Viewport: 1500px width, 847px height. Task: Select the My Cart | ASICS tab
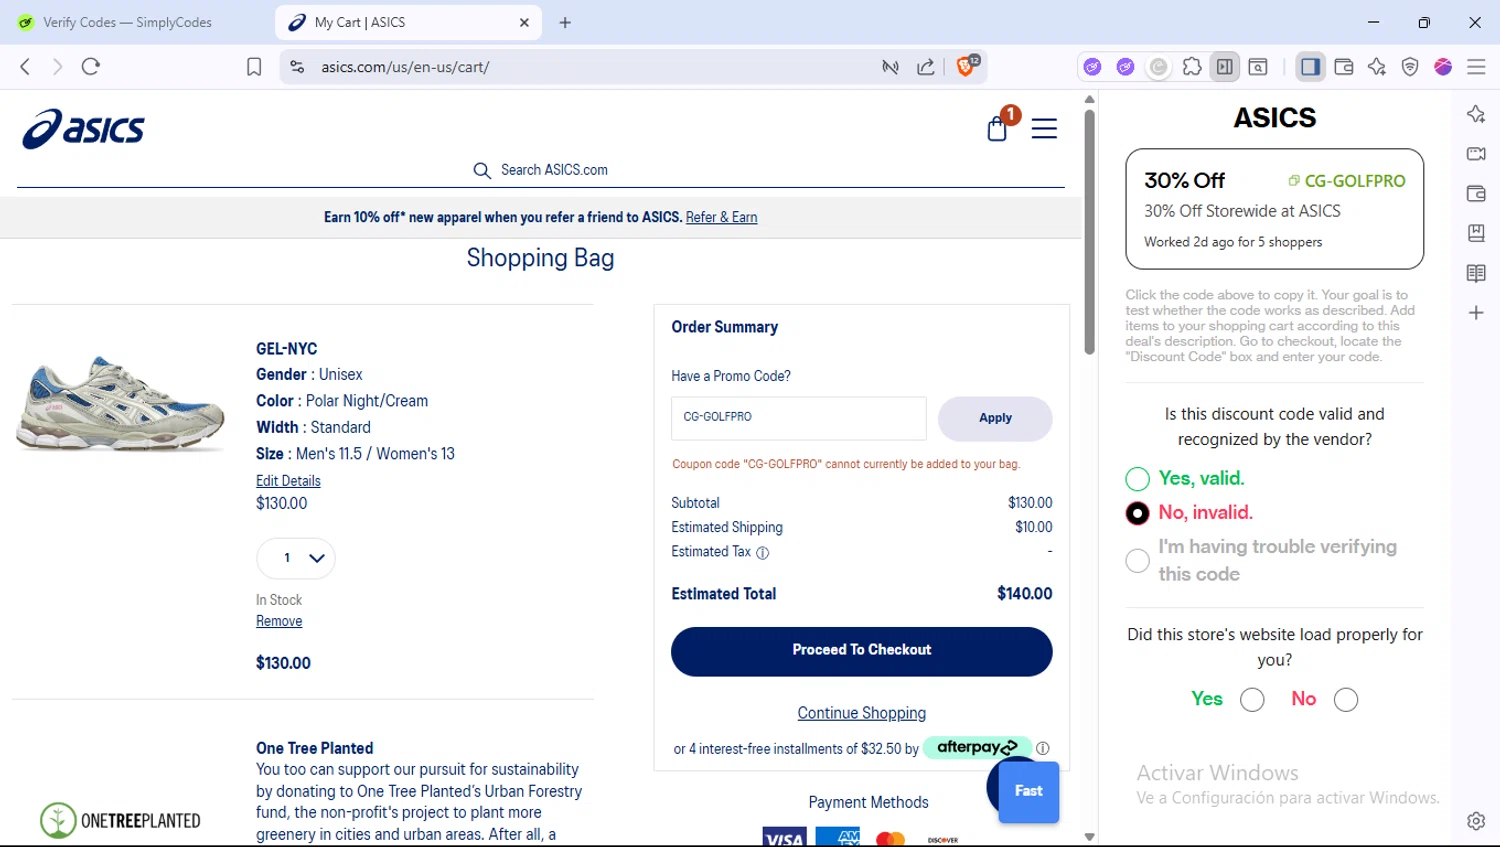[x=400, y=22]
